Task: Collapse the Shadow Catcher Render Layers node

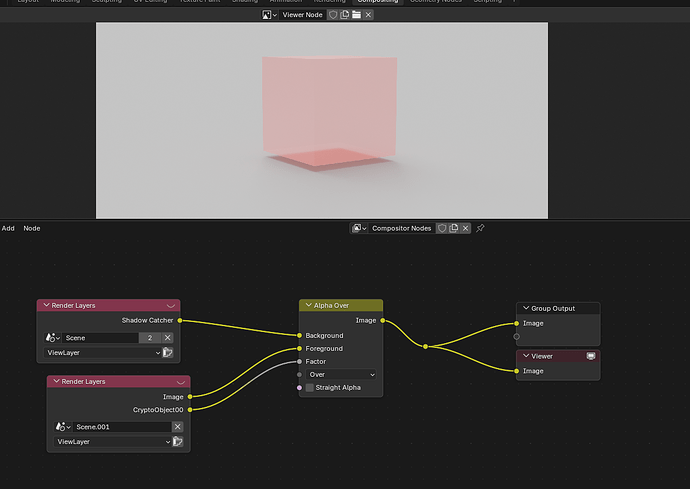Action: (46, 305)
